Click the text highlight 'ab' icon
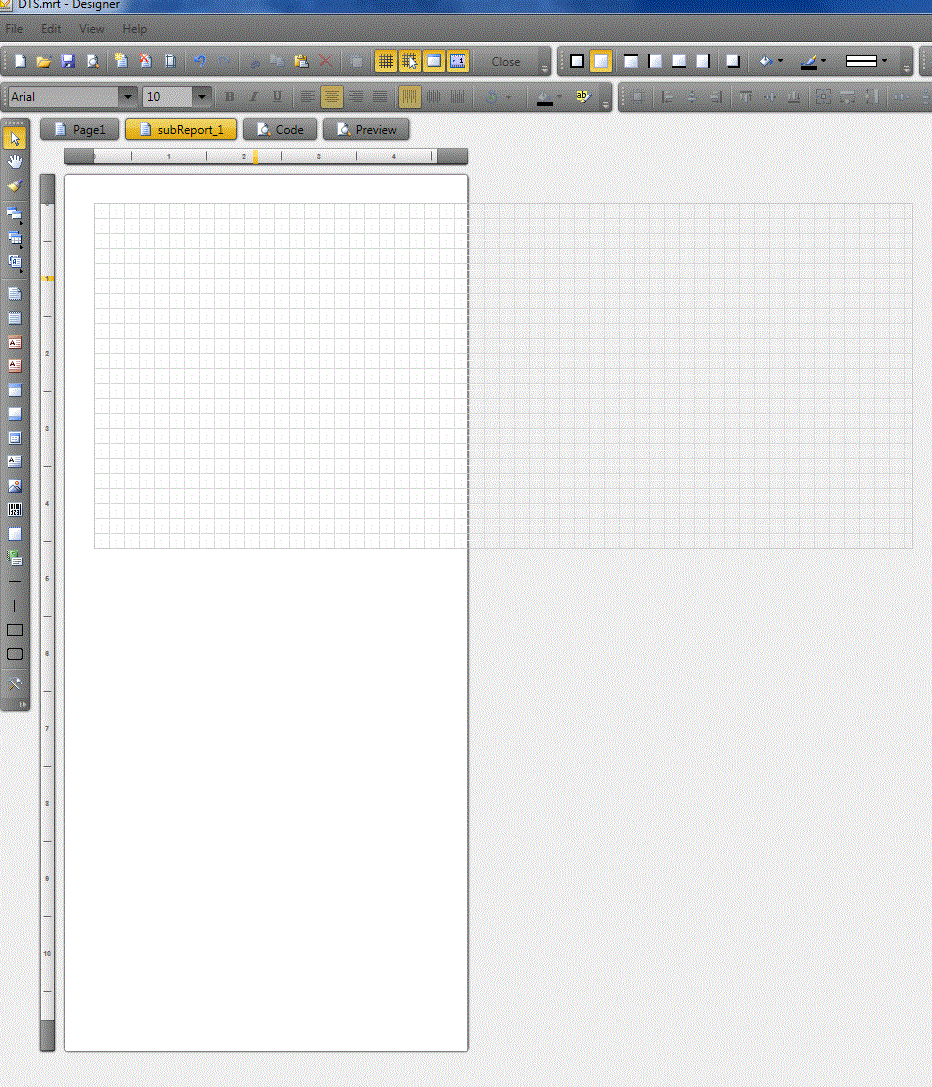This screenshot has width=932, height=1087. [x=582, y=96]
